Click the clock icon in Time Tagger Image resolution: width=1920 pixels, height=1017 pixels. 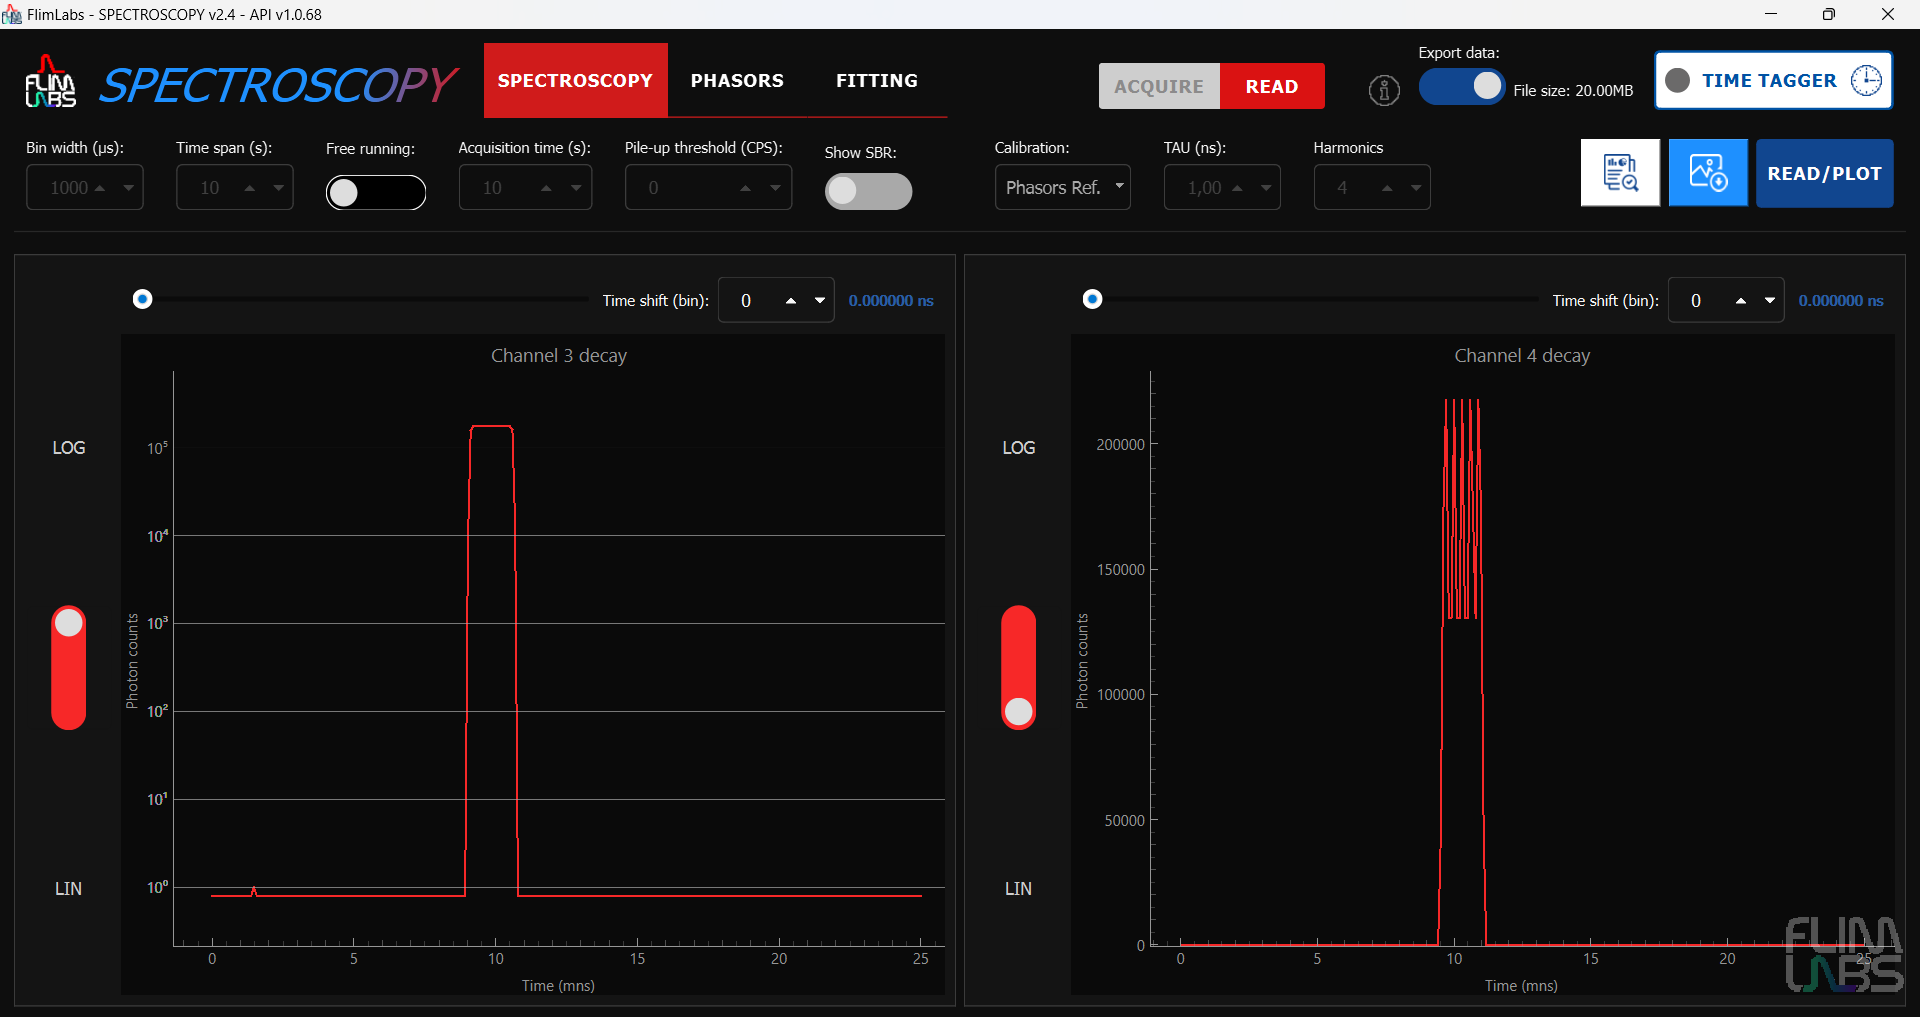pos(1866,80)
